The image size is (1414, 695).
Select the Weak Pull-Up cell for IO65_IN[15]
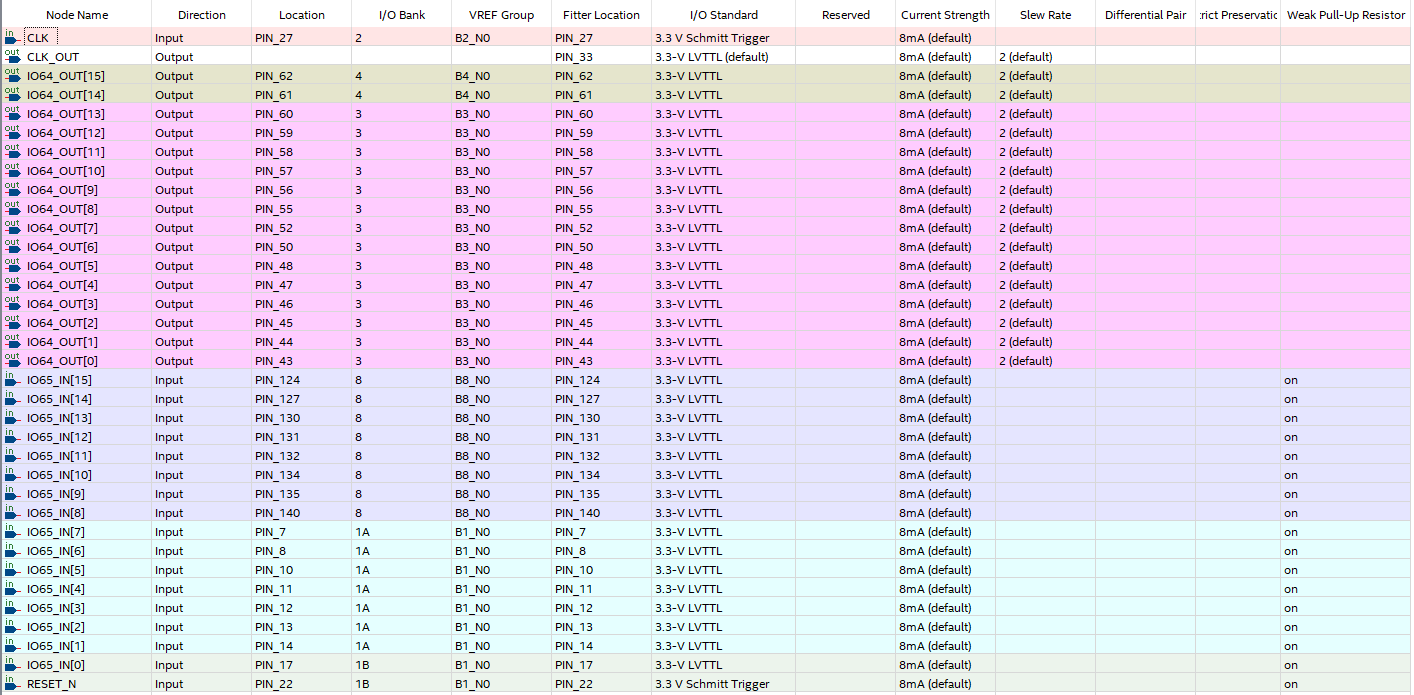[1346, 379]
